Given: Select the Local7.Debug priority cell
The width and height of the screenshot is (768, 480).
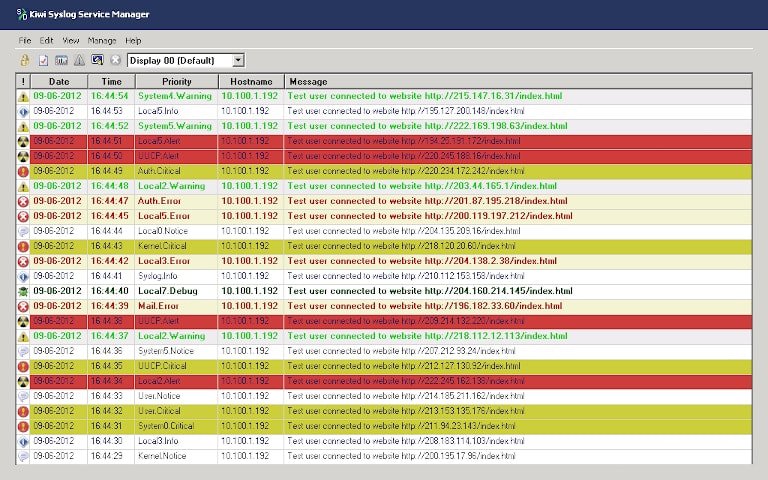Looking at the screenshot, I should 177,291.
